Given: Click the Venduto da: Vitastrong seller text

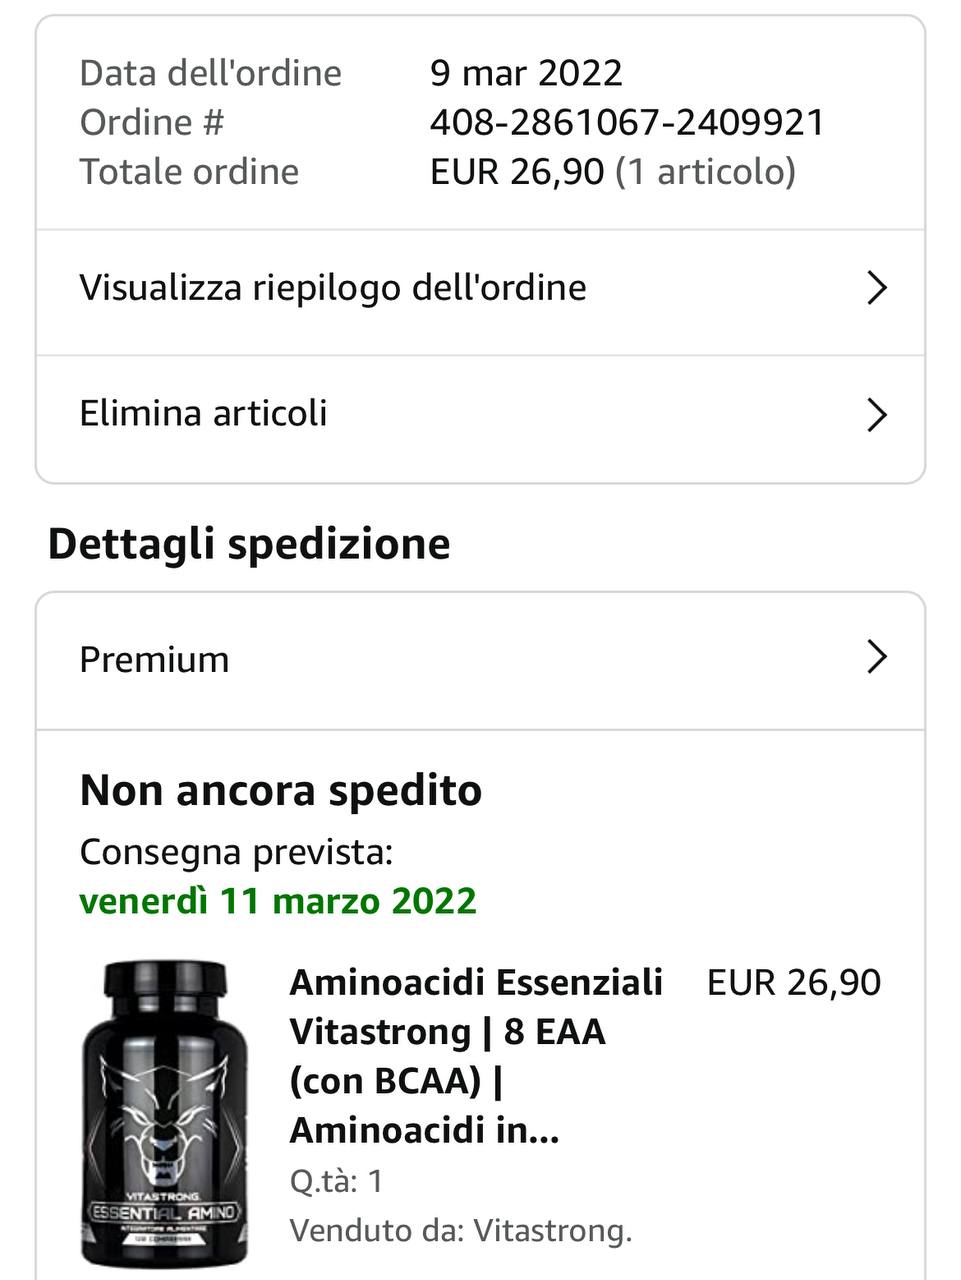Looking at the screenshot, I should (x=461, y=1230).
